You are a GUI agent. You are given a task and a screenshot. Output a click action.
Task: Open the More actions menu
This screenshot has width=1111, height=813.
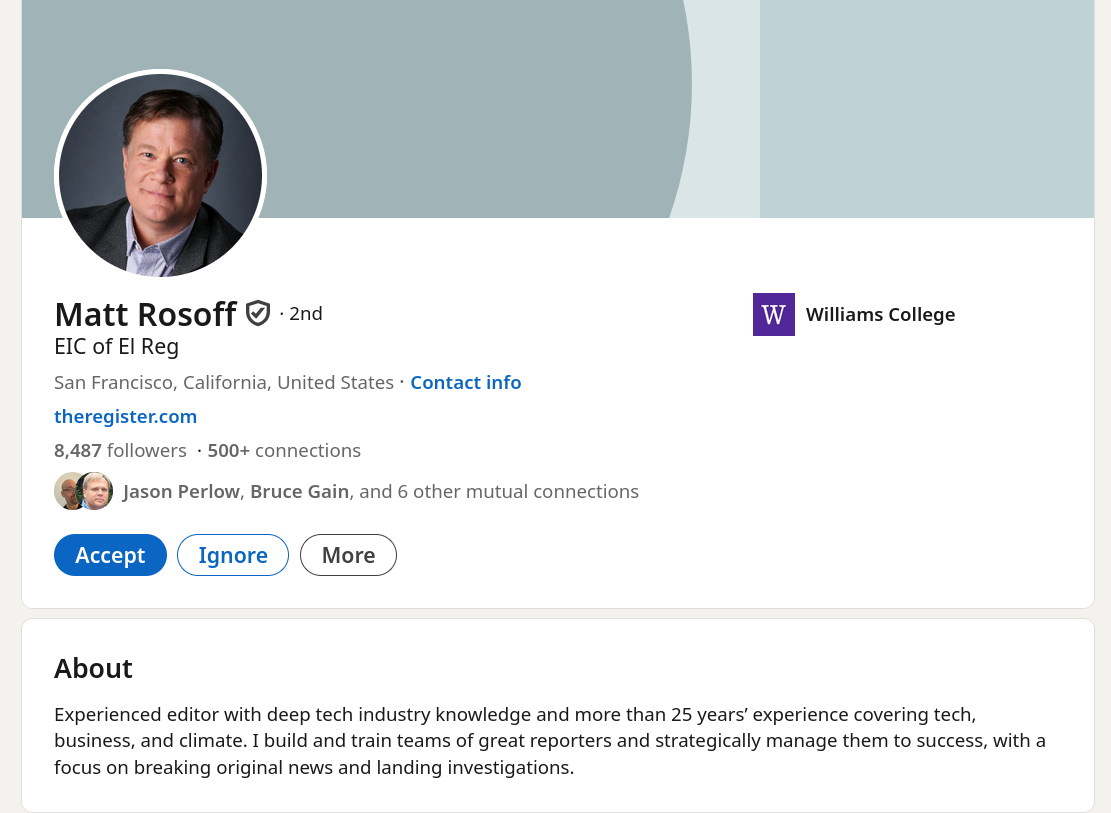tap(348, 555)
